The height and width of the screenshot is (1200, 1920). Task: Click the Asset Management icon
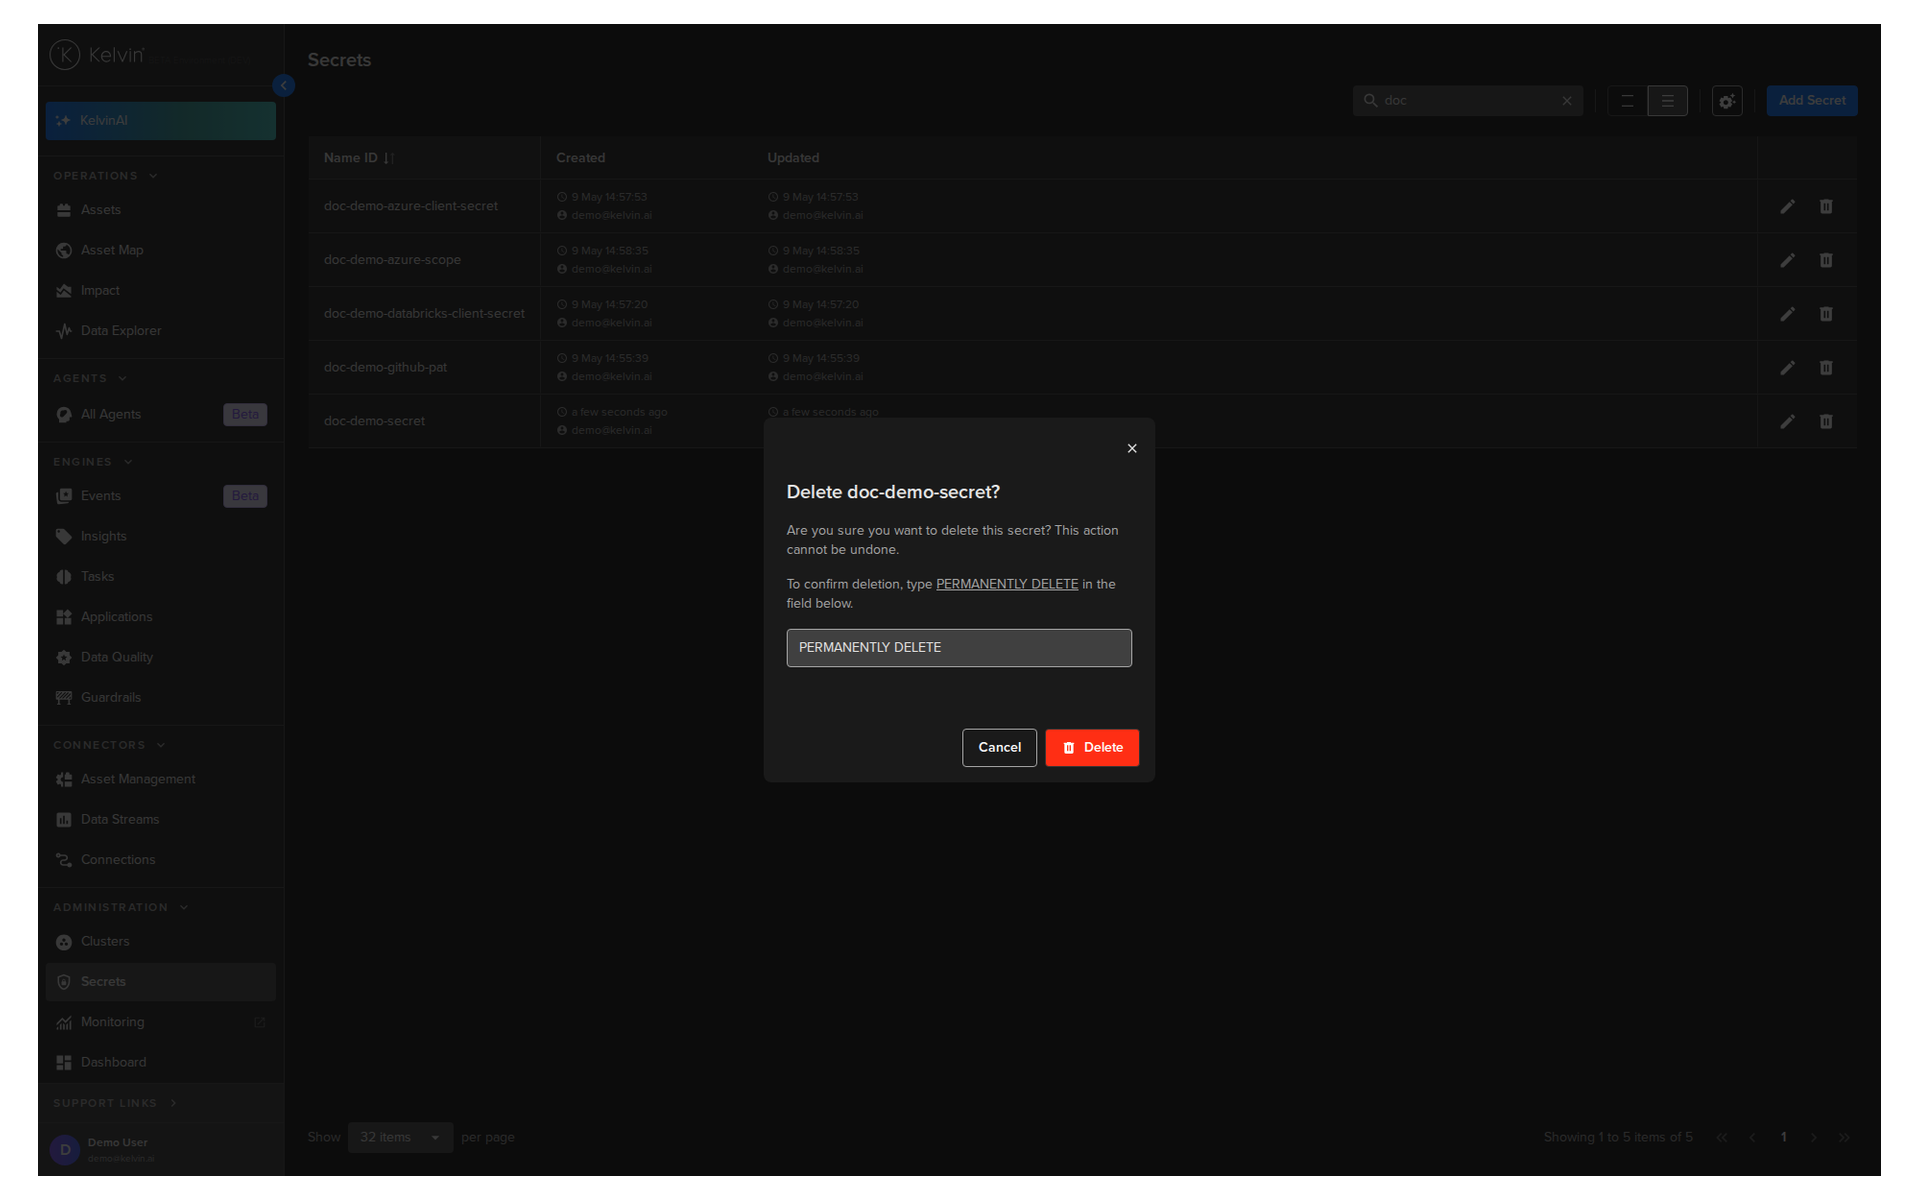pyautogui.click(x=64, y=779)
